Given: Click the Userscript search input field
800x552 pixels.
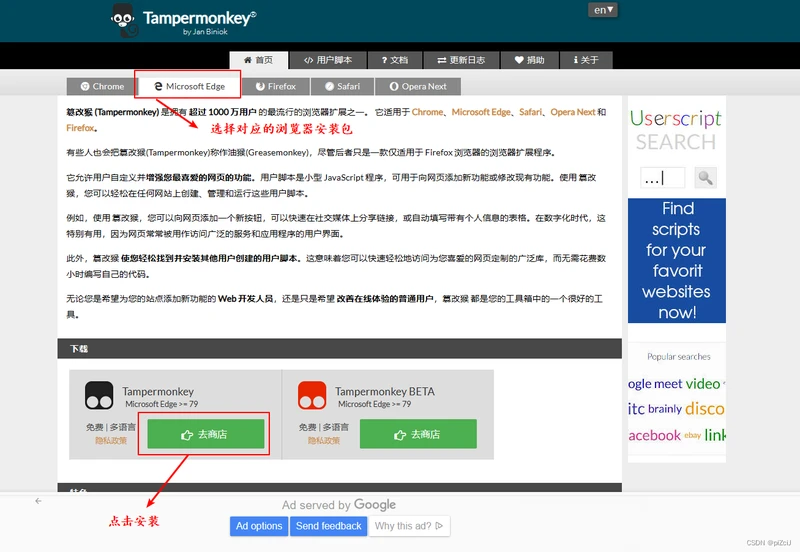Looking at the screenshot, I should pos(662,178).
